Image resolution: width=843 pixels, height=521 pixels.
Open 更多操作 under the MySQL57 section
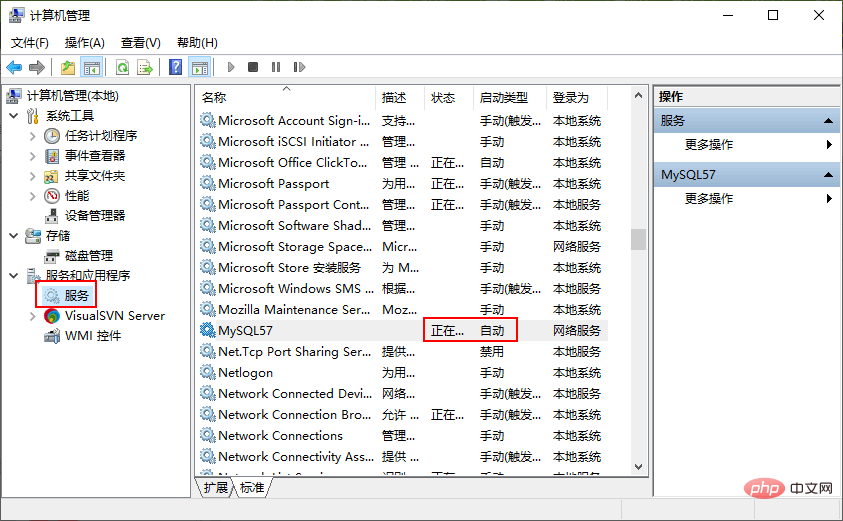709,198
